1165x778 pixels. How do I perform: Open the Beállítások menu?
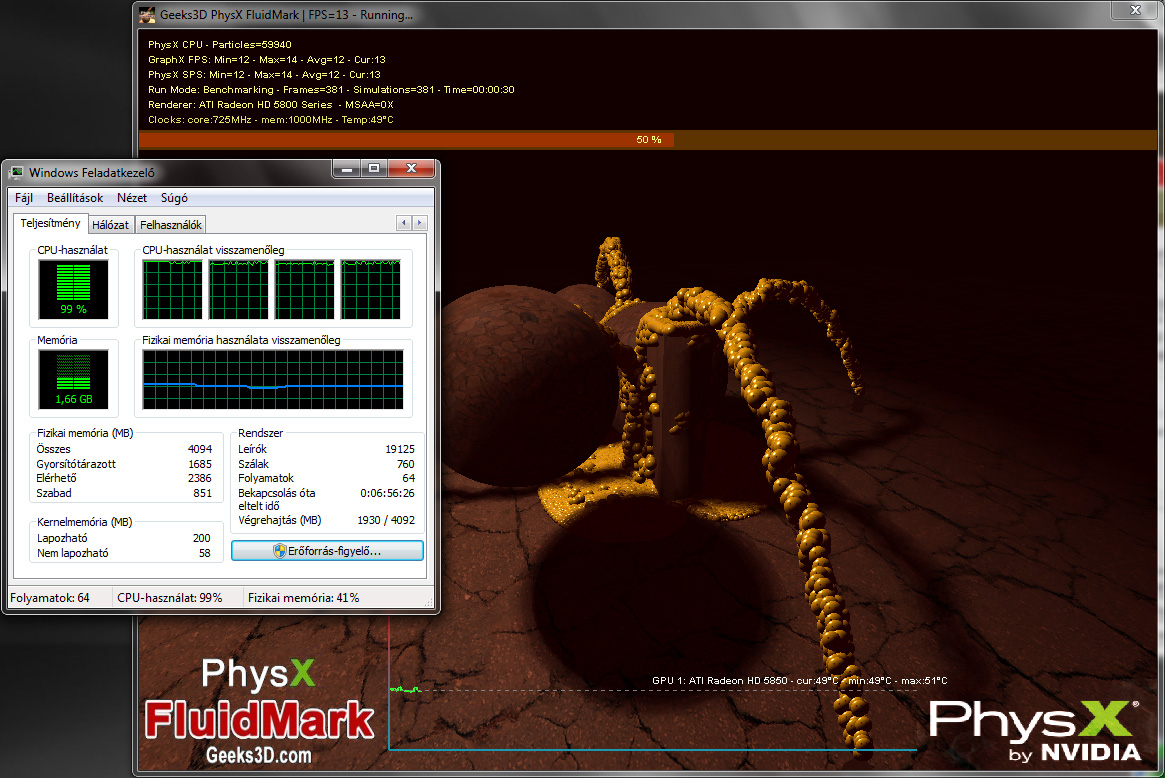74,198
